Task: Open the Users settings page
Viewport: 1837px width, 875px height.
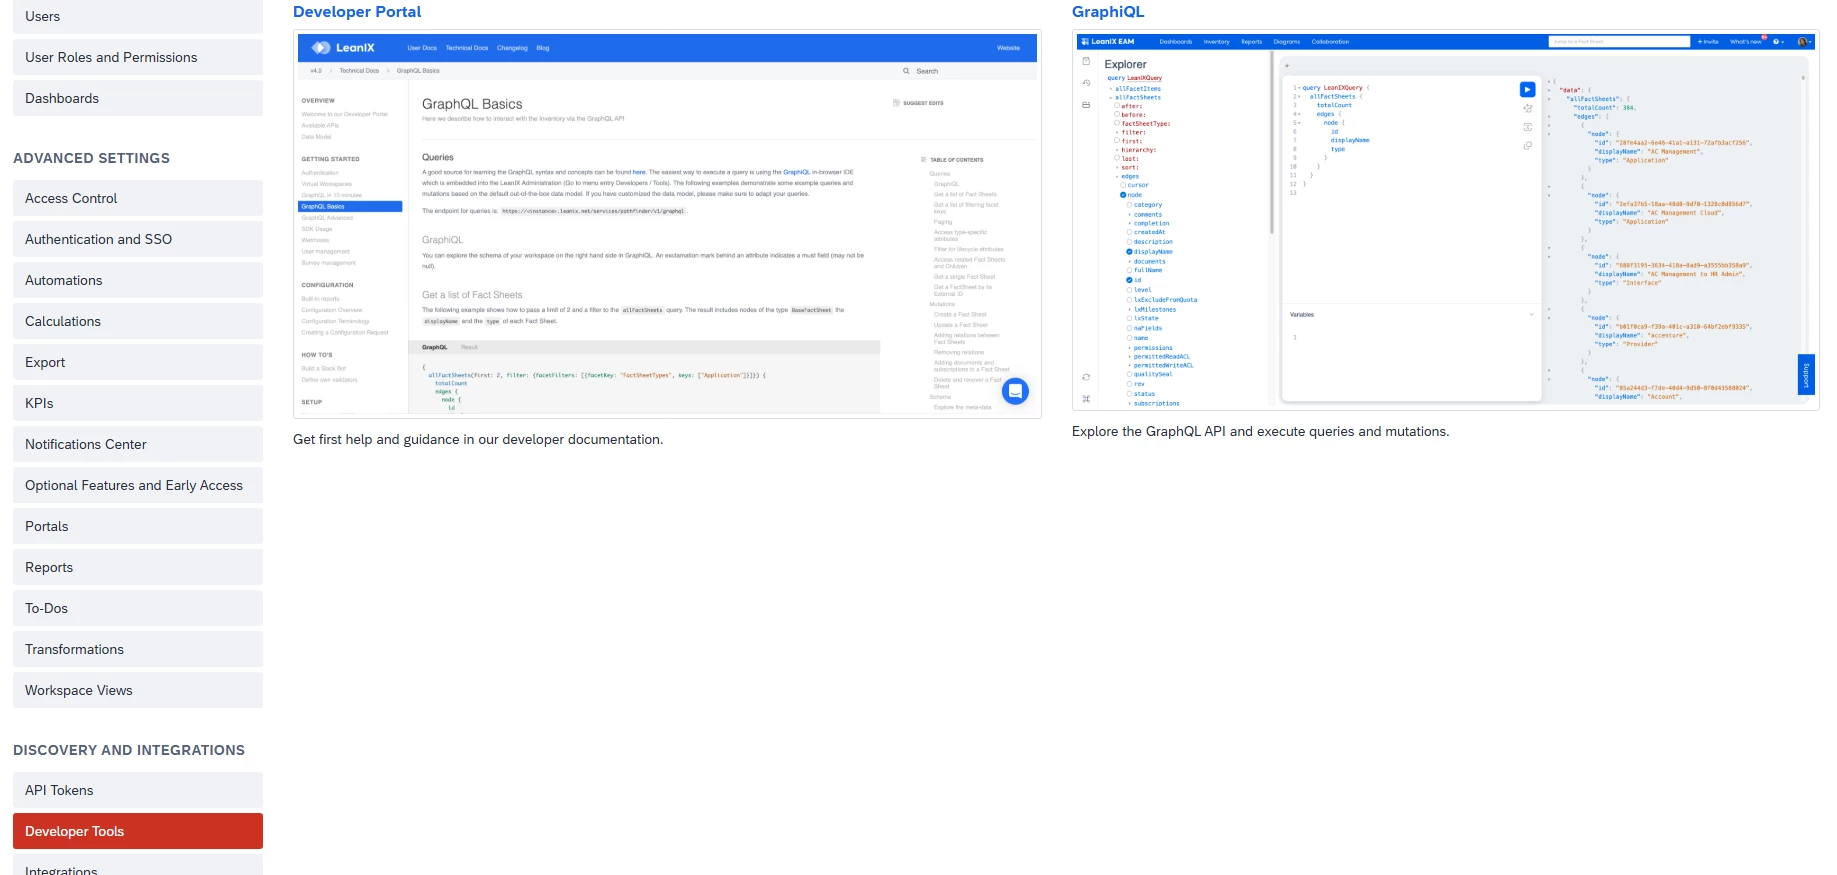Action: pos(138,16)
